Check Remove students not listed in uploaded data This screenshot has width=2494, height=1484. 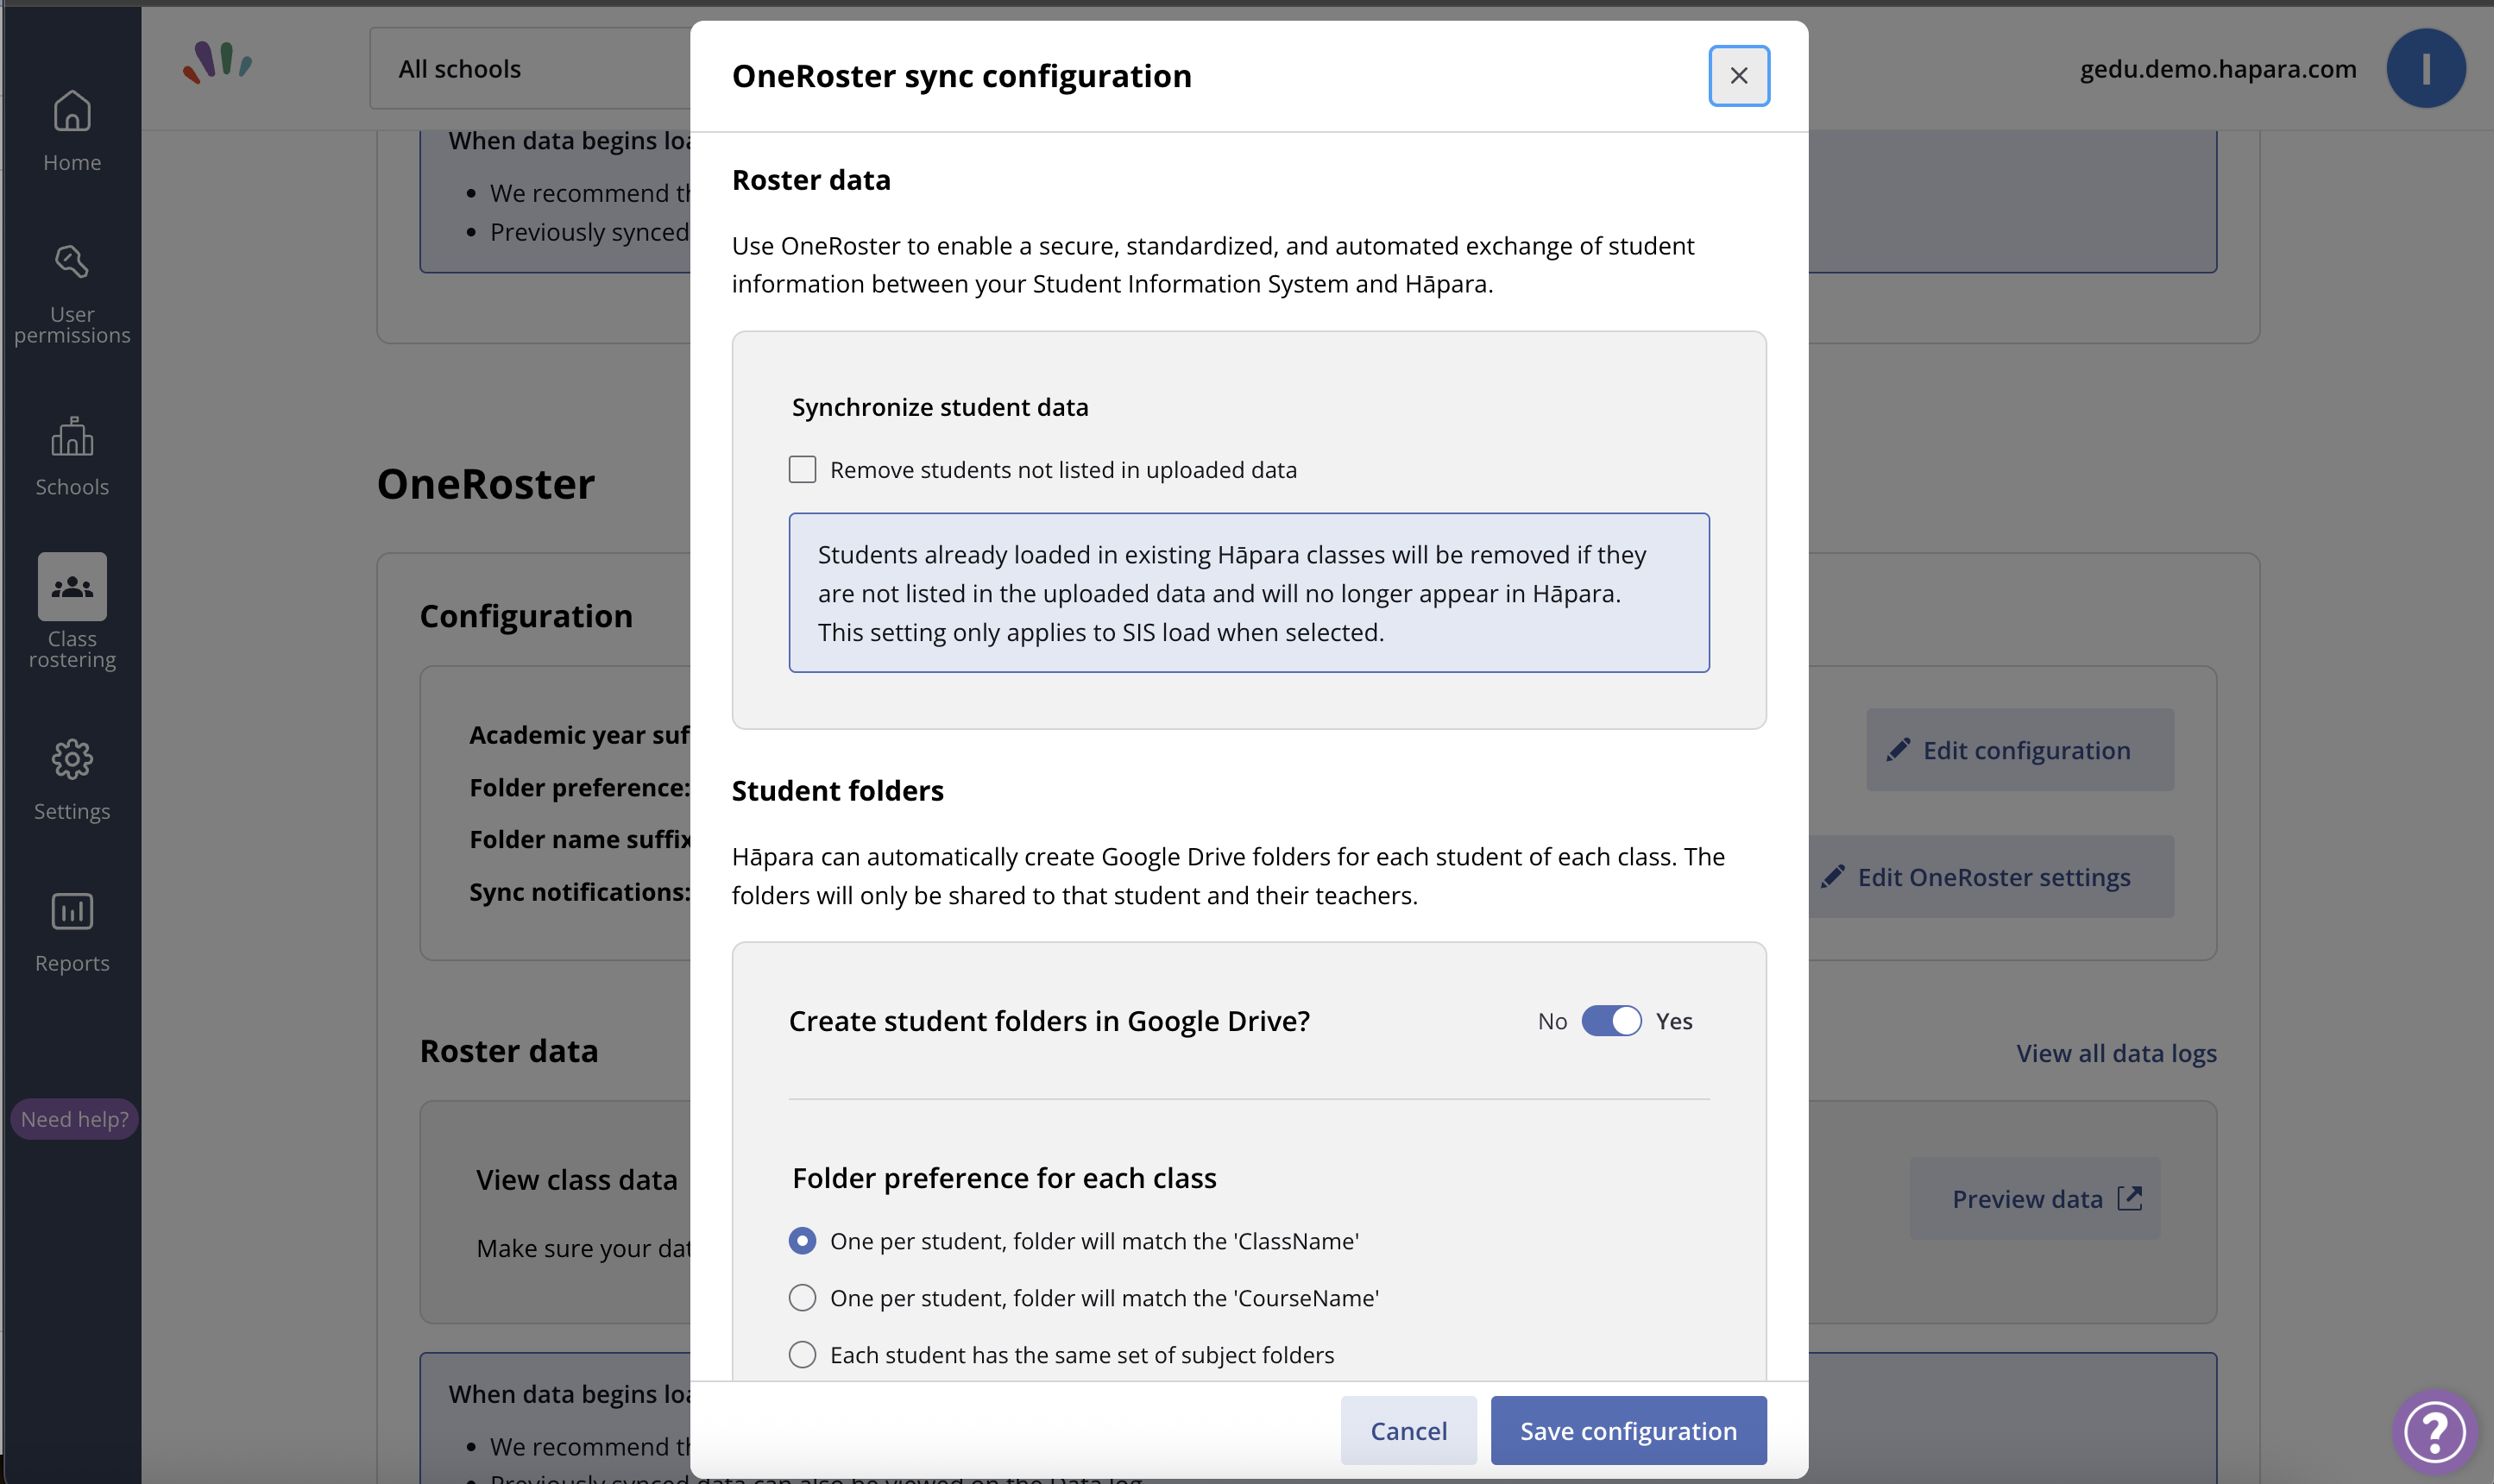pyautogui.click(x=802, y=470)
